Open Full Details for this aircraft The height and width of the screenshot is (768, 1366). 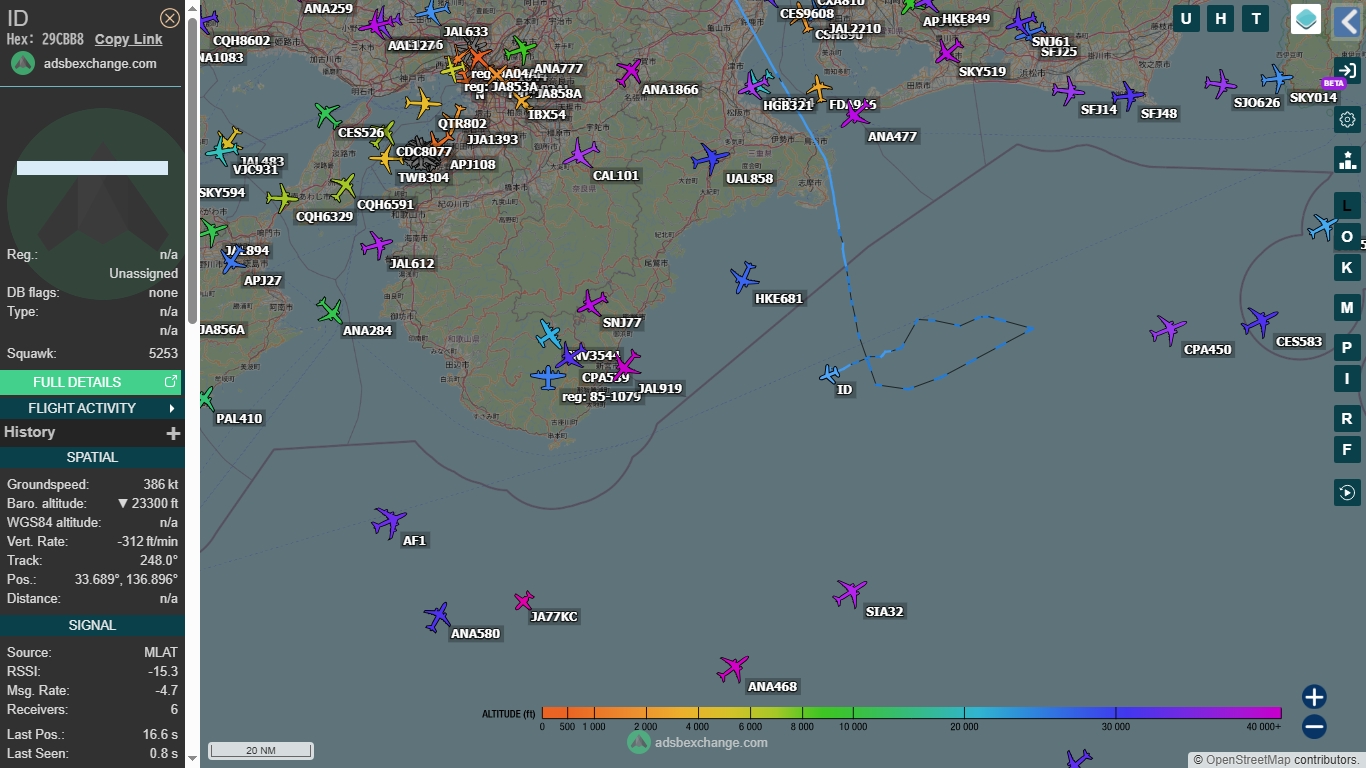(90, 382)
